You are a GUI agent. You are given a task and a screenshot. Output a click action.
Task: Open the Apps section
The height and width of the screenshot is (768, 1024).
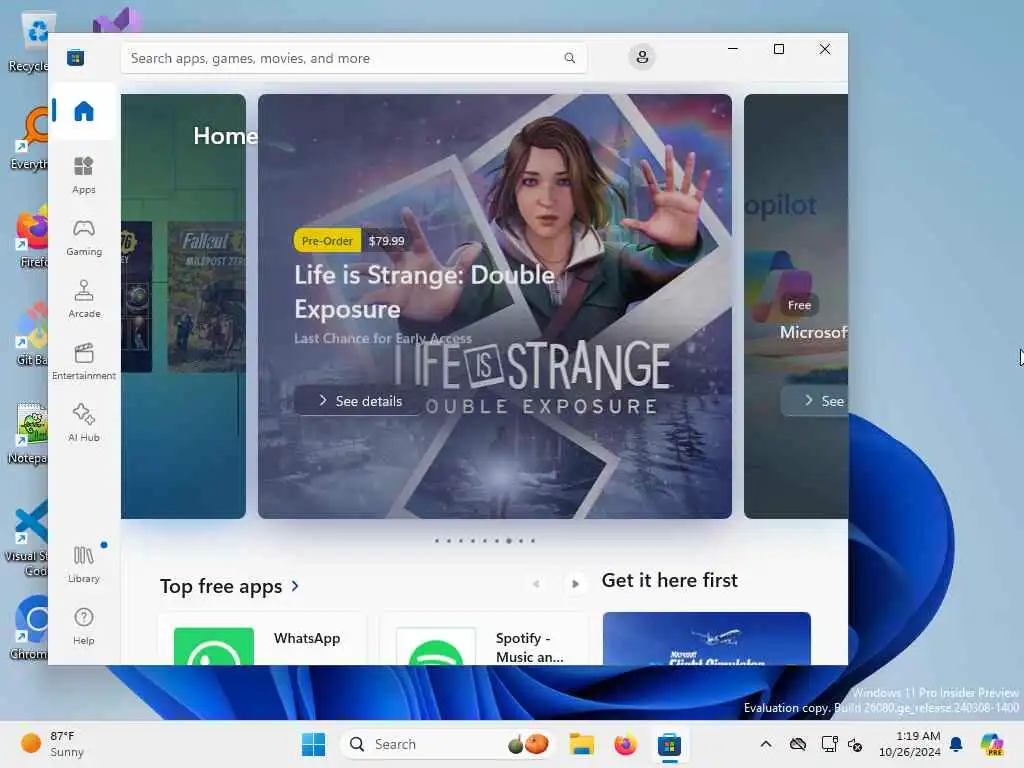(84, 175)
